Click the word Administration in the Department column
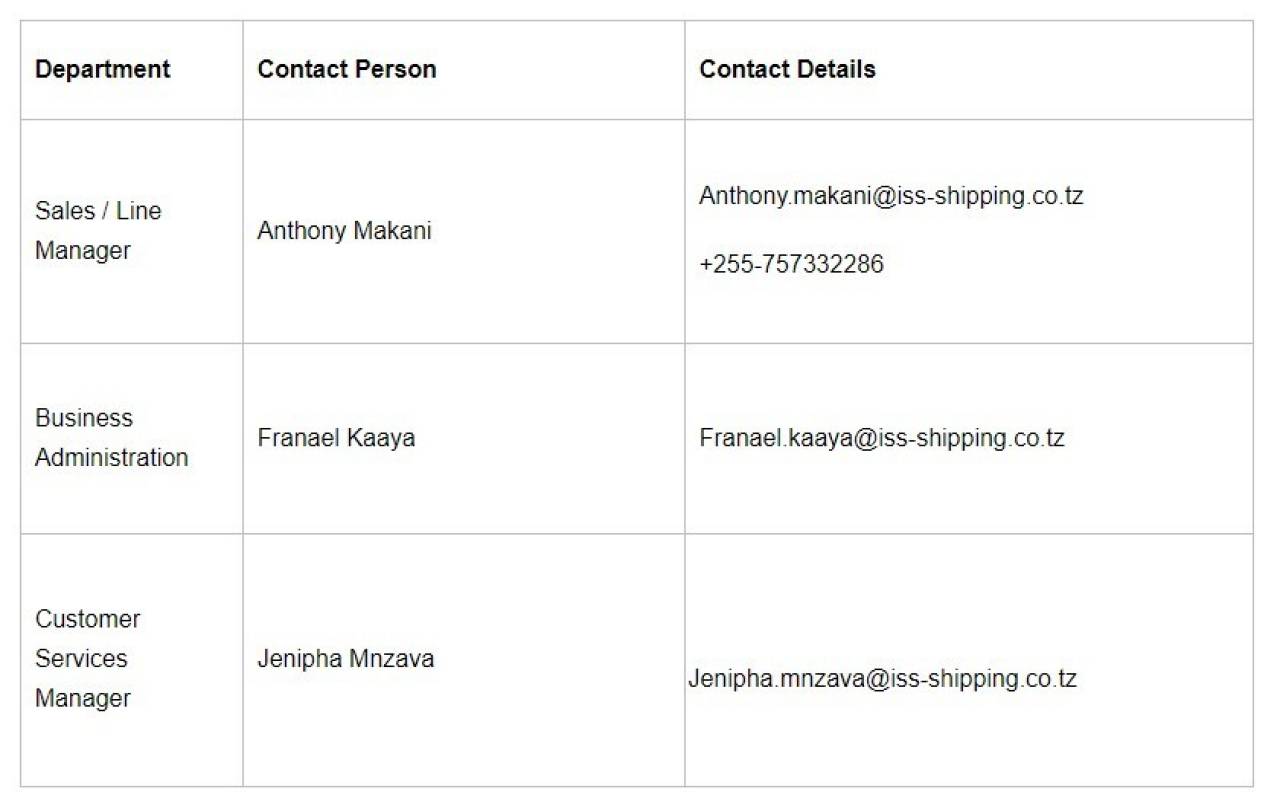1280x795 pixels. 111,458
